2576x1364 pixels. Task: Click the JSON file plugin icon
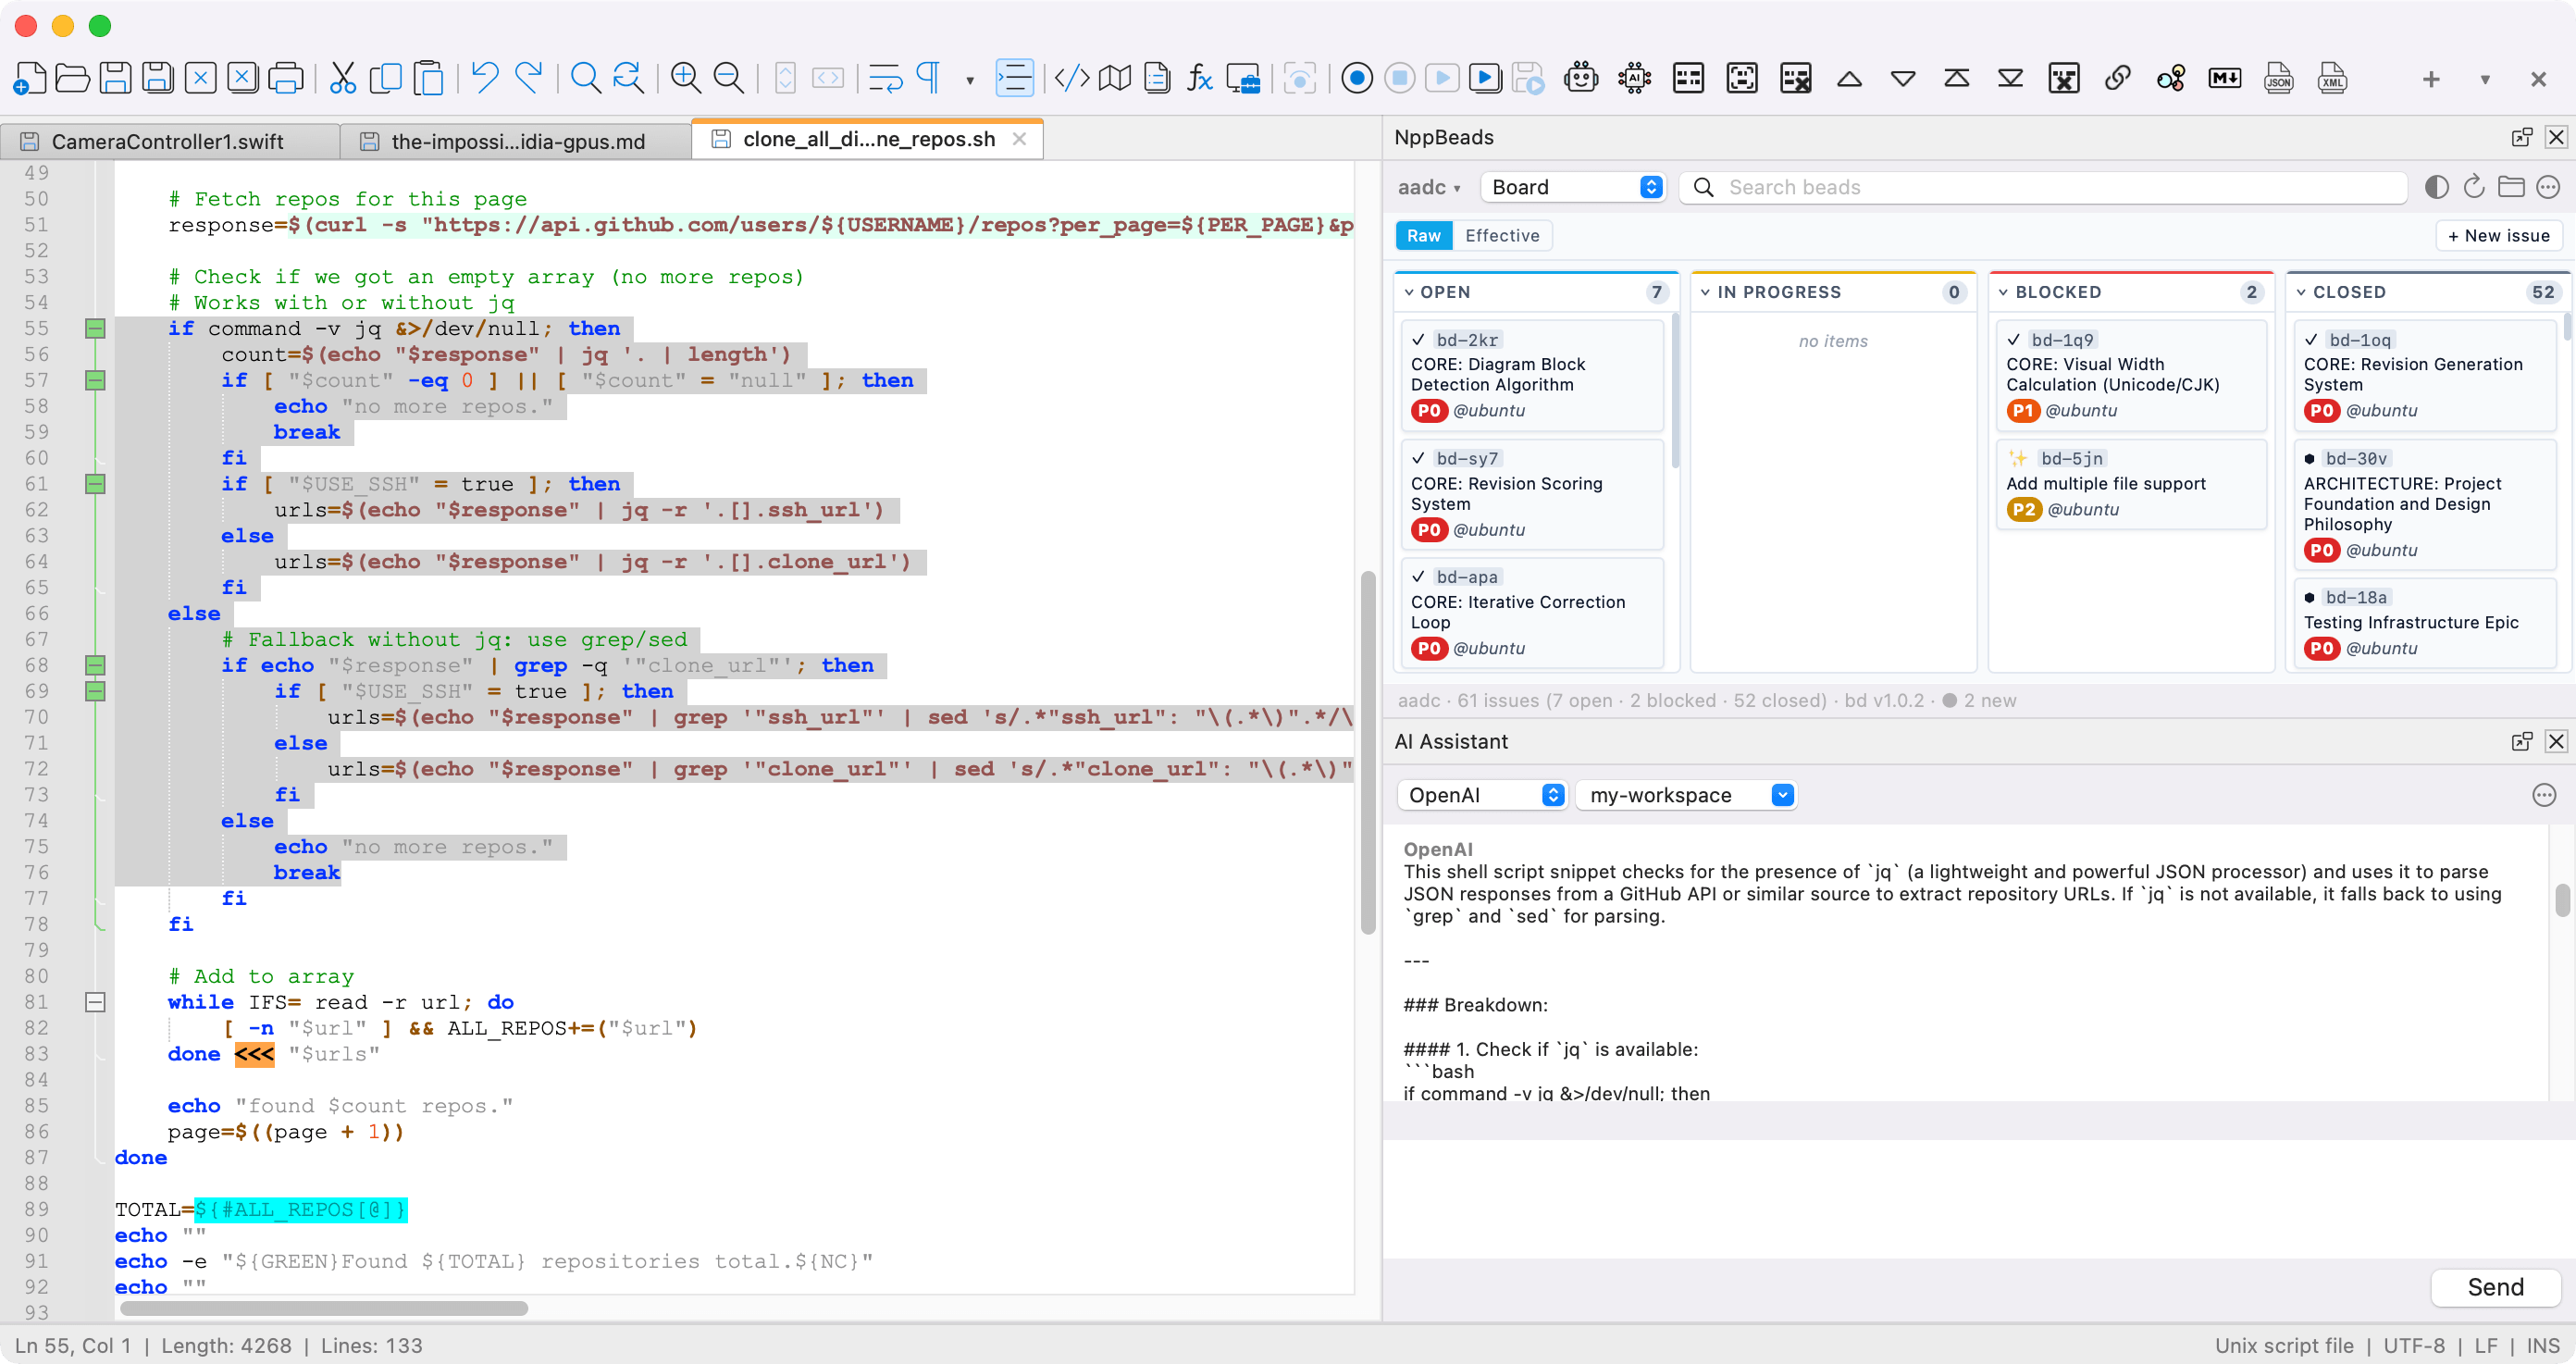2278,78
